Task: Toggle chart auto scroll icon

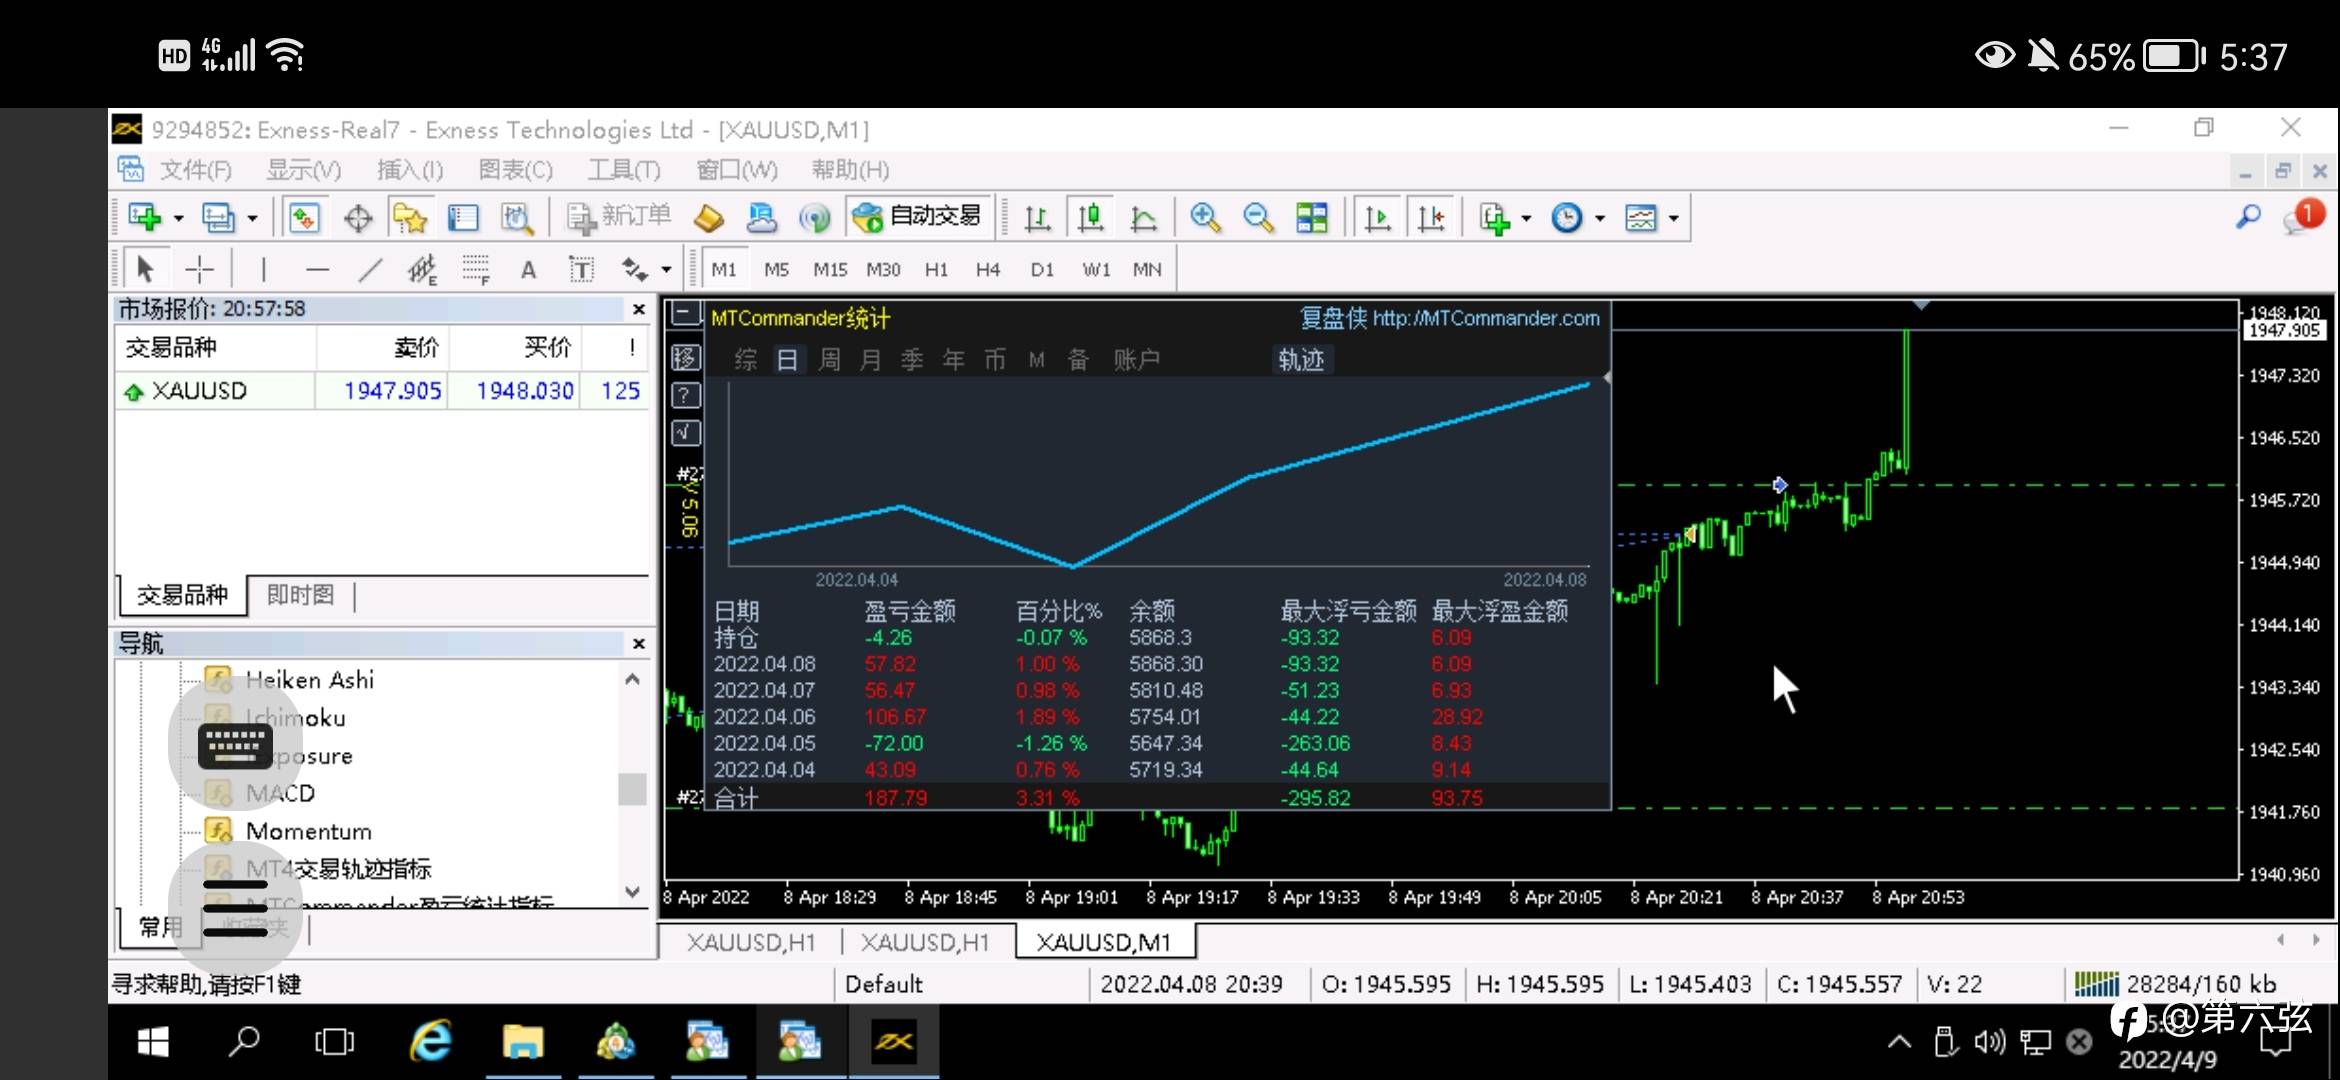Action: [1377, 217]
